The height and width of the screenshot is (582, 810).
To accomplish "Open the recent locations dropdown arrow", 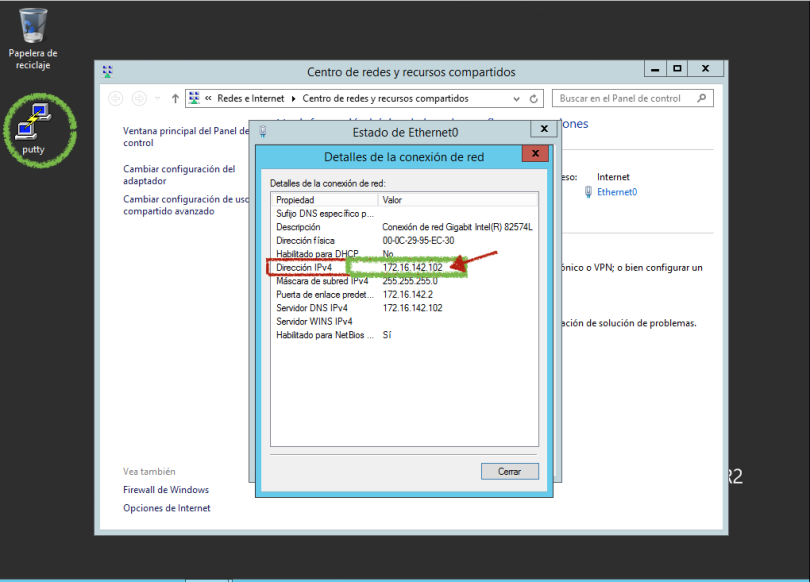I will pyautogui.click(x=157, y=99).
